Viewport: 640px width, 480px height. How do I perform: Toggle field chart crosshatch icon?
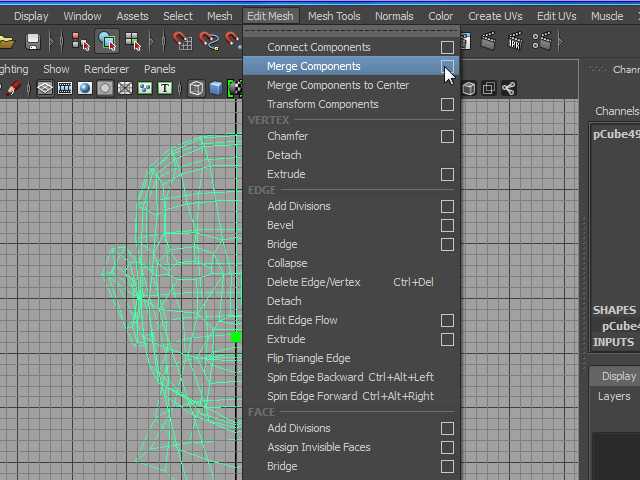tap(125, 88)
